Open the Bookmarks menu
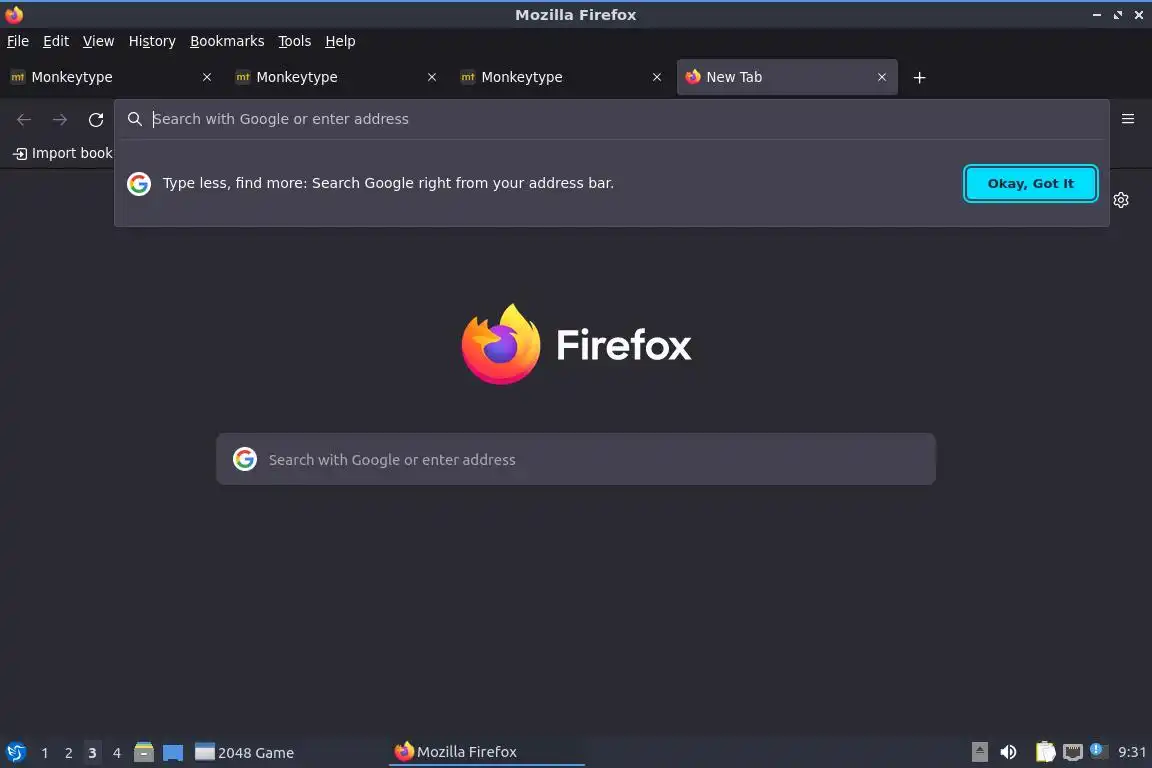The width and height of the screenshot is (1152, 768). click(x=227, y=41)
